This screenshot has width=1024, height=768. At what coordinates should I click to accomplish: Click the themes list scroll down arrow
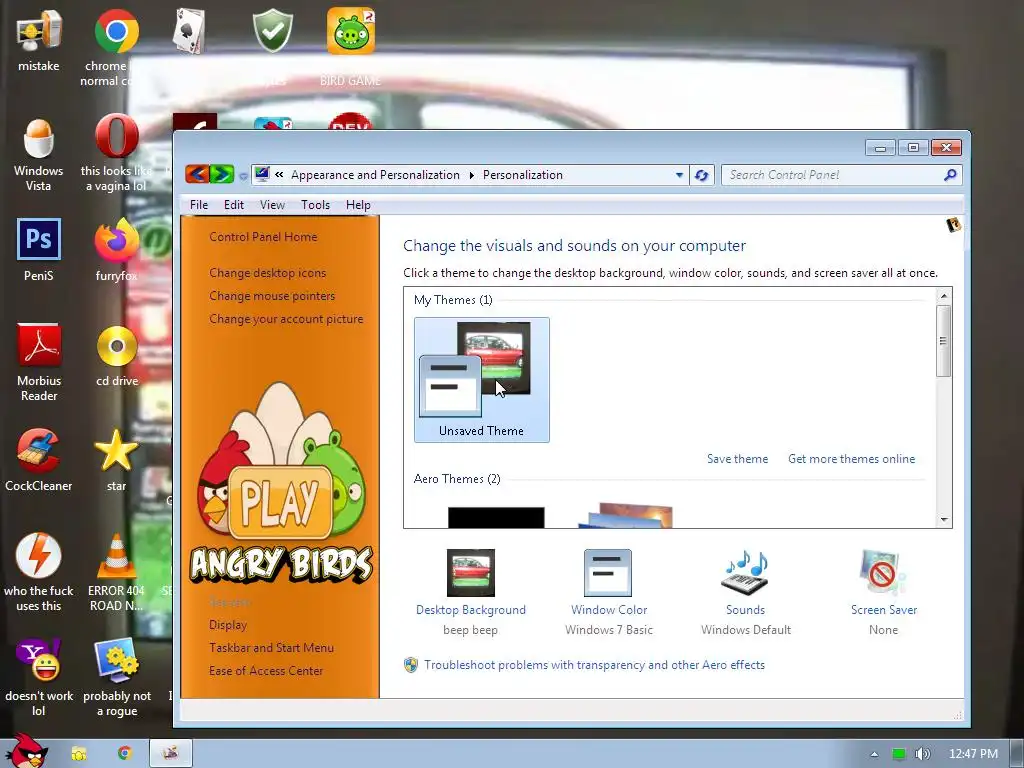coord(944,520)
